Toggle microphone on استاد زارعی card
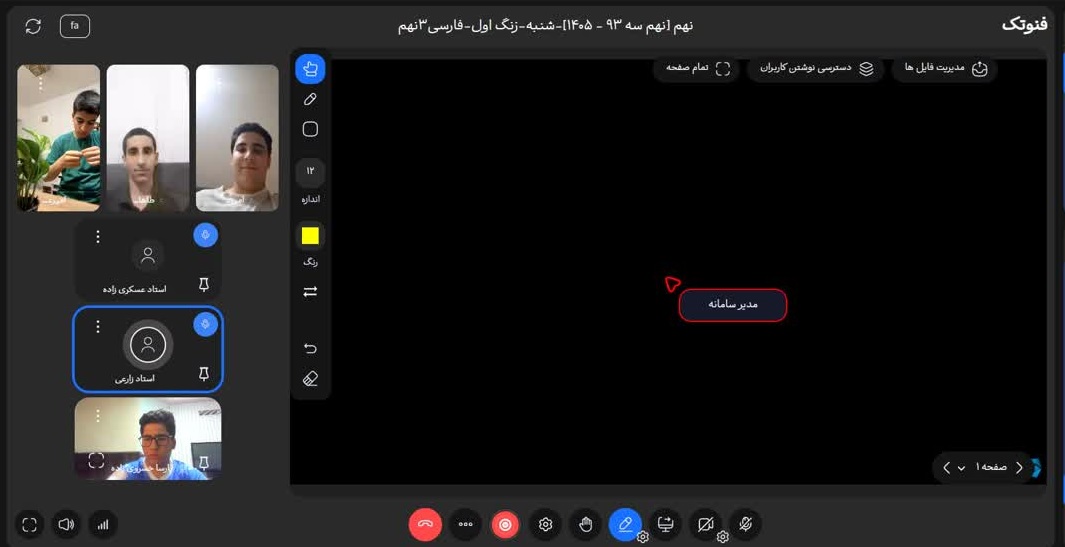1065x547 pixels. click(x=205, y=325)
